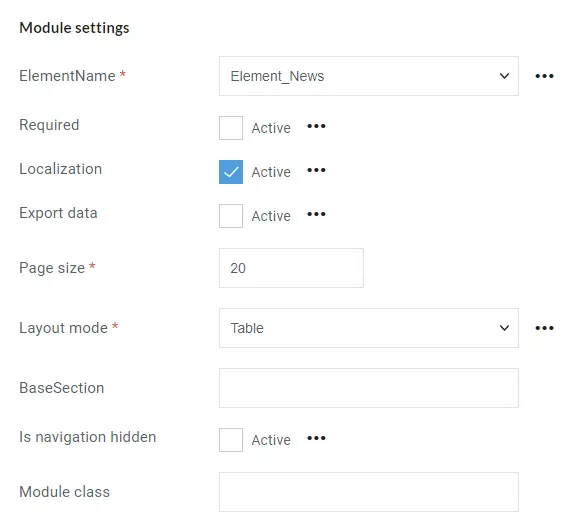Click the Active label beside Export data
585x529 pixels.
coord(271,216)
